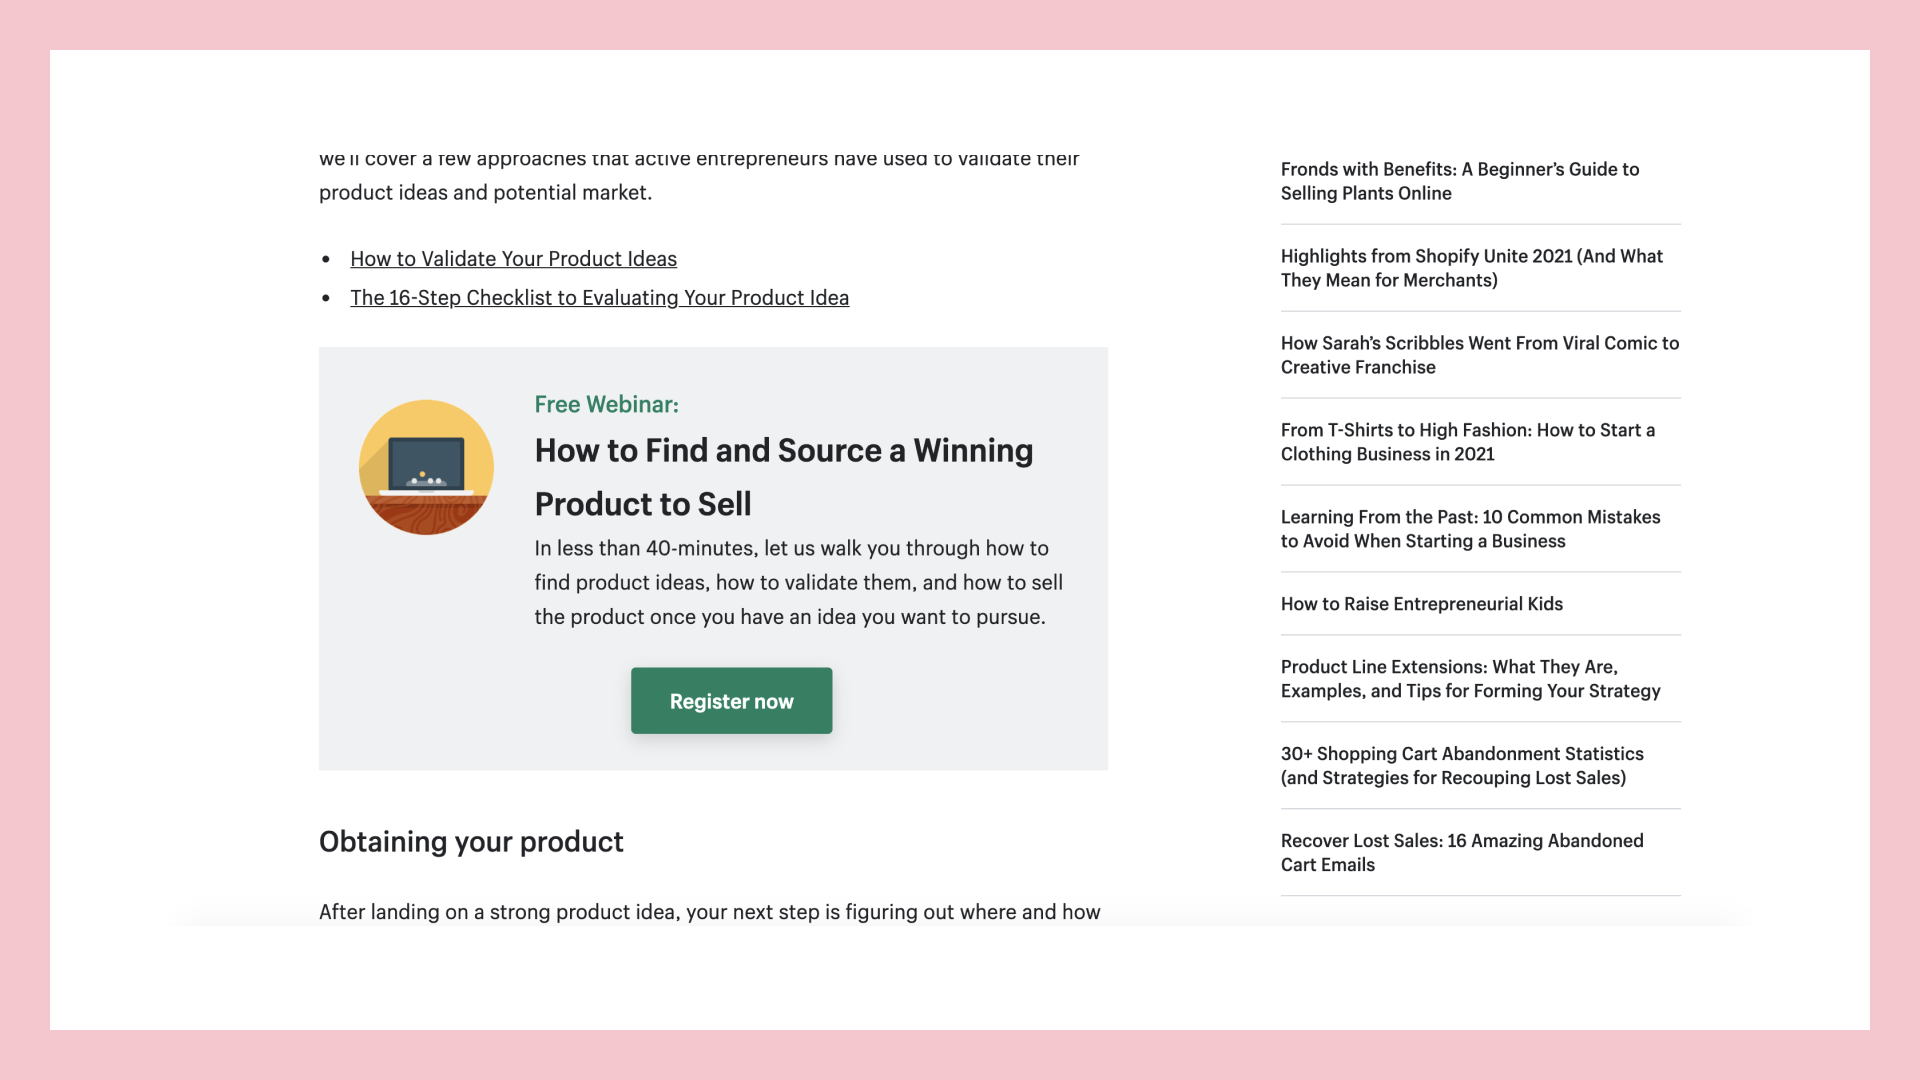Open 30+ Shopping Cart Abandonment Statistics article
Viewport: 1920px width, 1080px height.
coord(1461,766)
